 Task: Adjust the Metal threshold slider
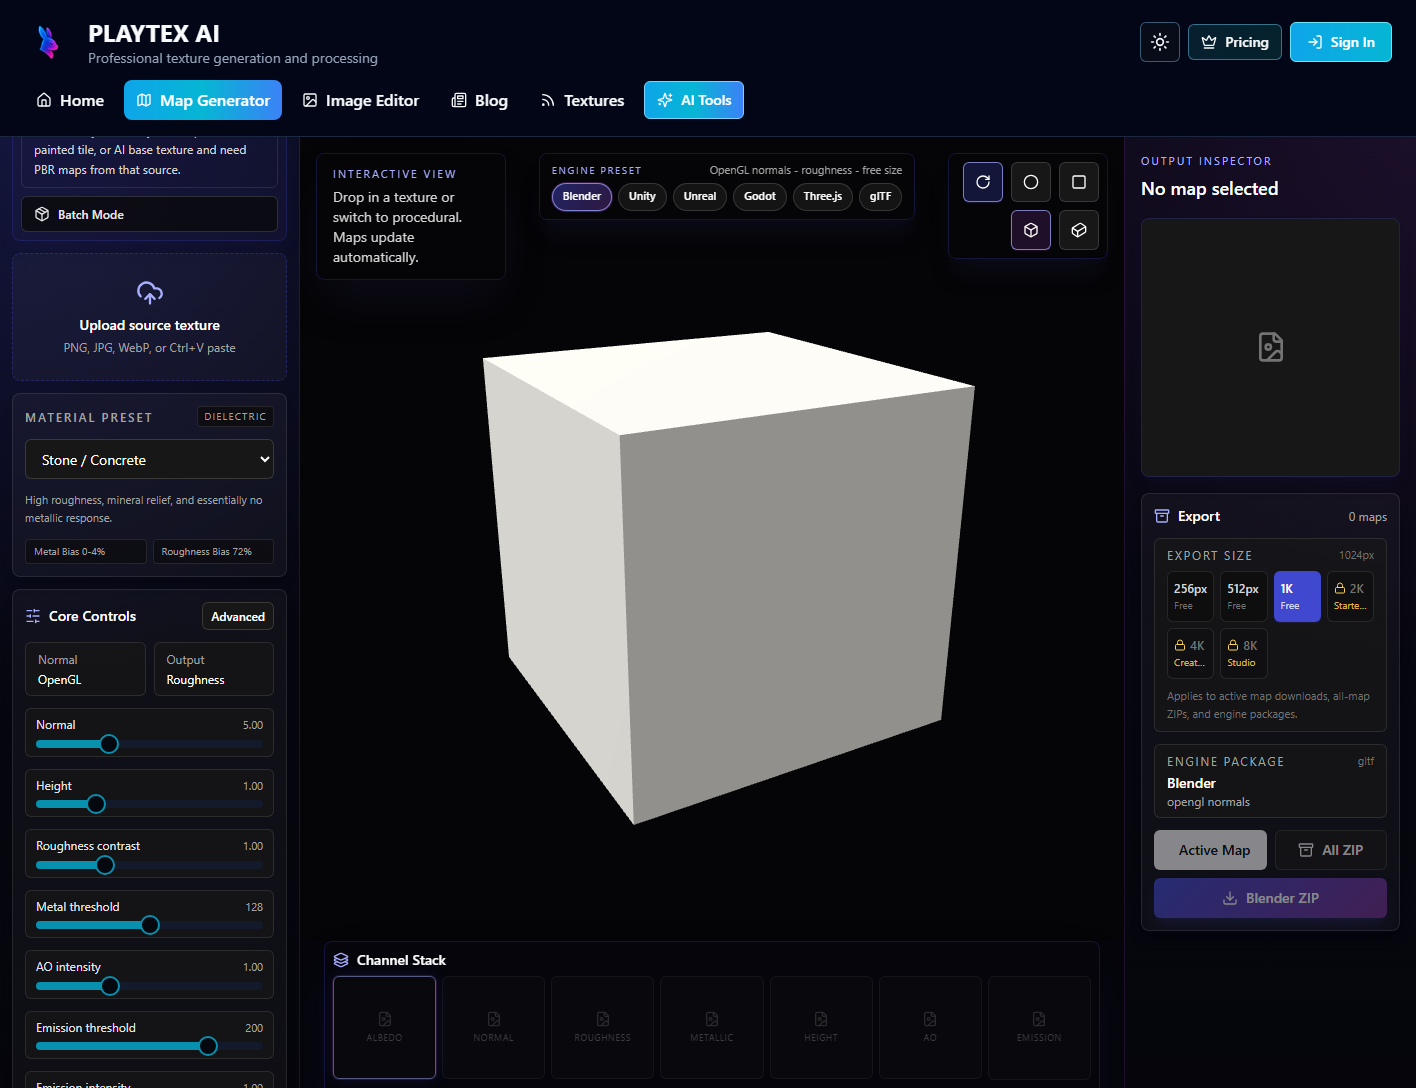tap(149, 925)
